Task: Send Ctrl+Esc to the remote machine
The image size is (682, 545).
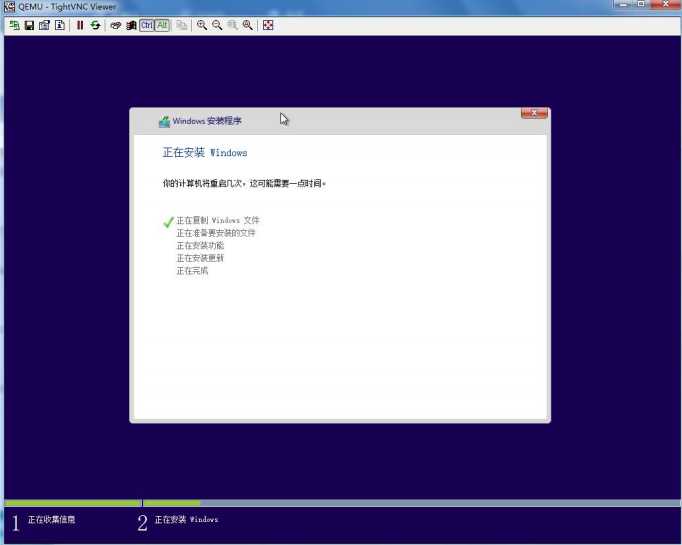Action: [x=131, y=25]
